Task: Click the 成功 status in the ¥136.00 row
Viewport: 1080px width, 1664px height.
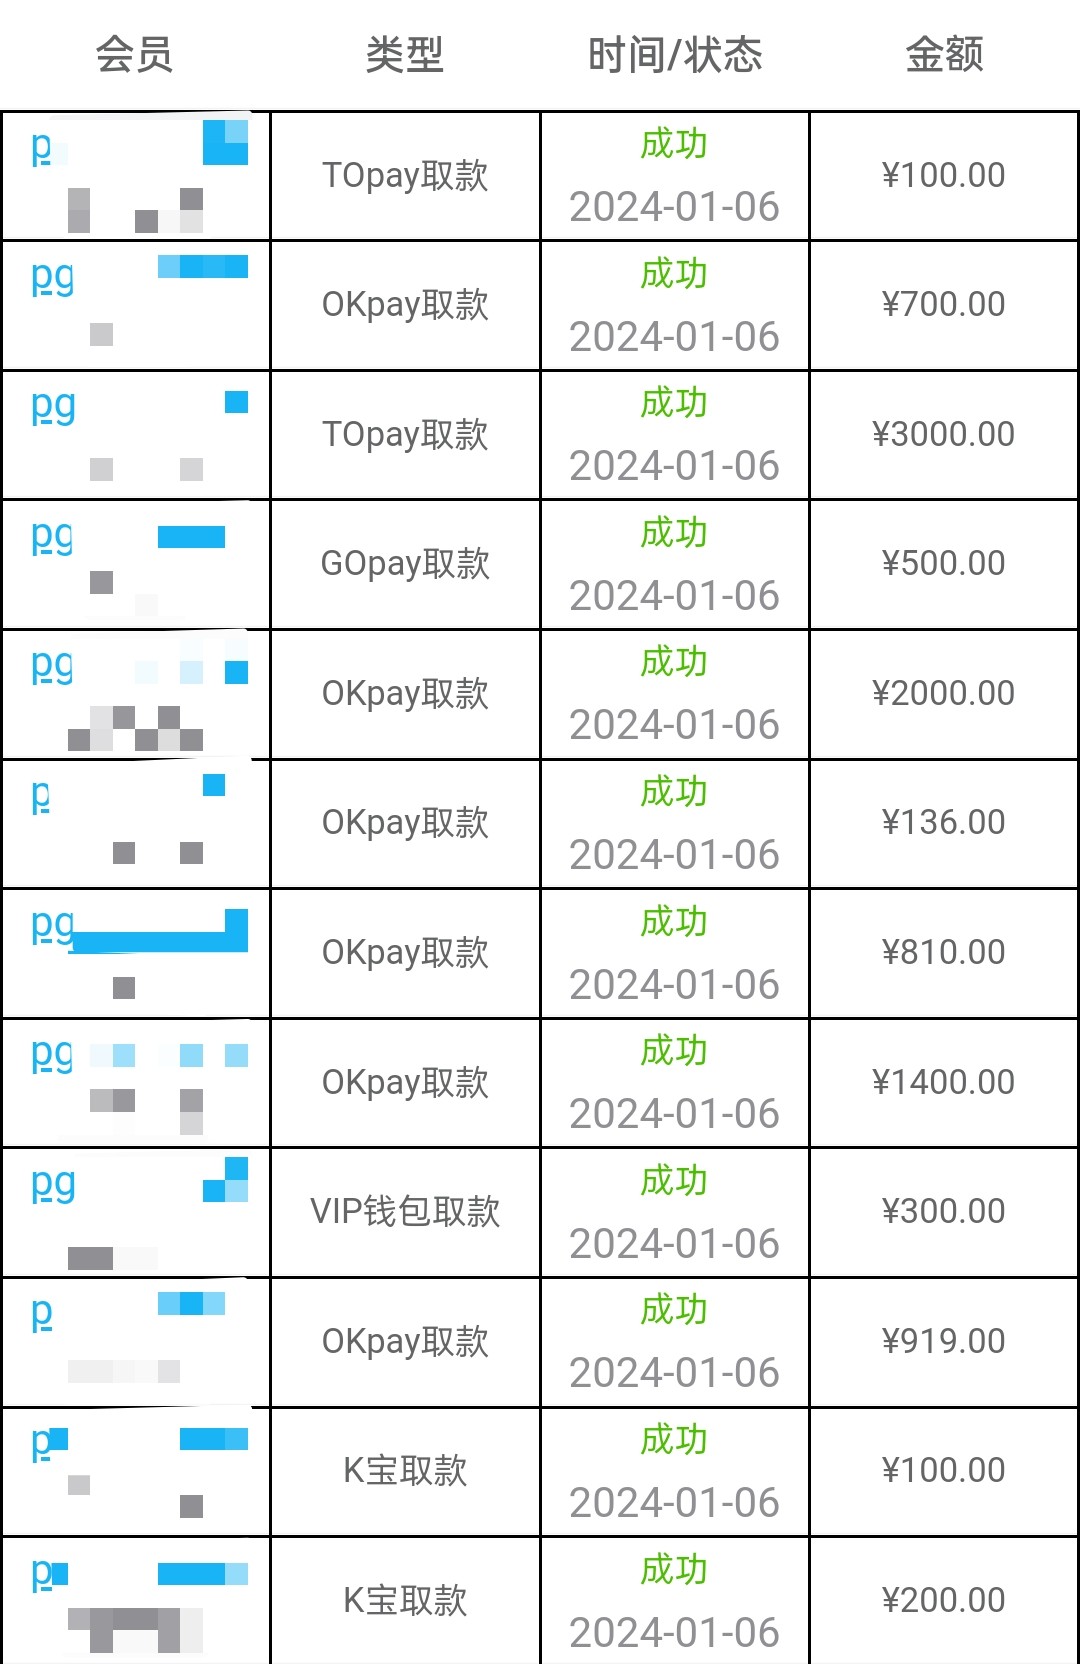Action: pos(674,792)
